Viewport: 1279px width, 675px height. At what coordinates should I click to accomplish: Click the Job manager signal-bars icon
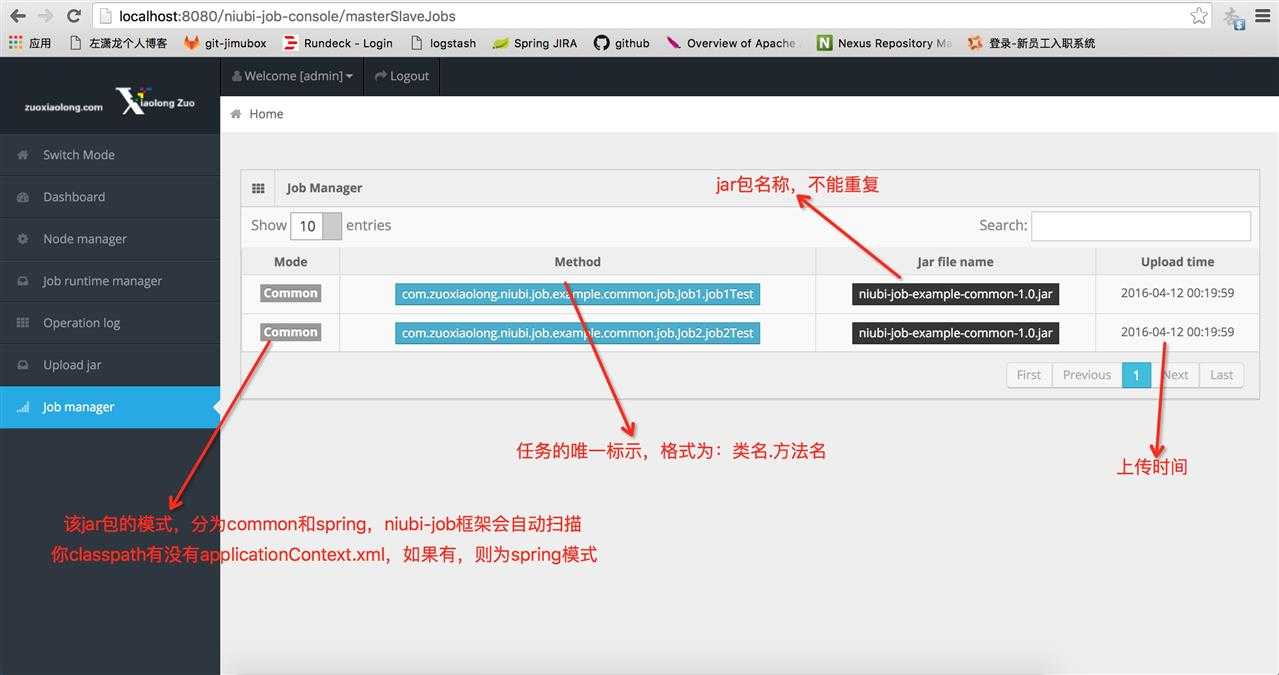(x=23, y=407)
